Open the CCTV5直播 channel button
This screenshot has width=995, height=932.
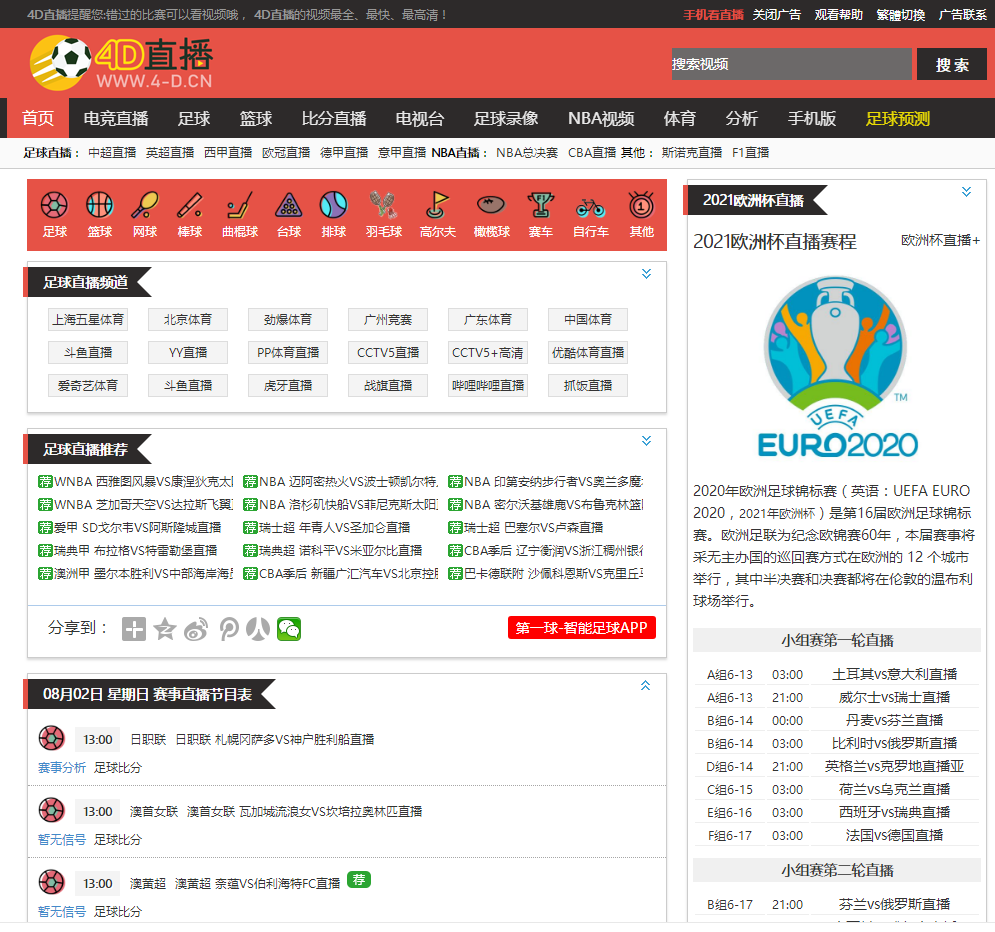tap(388, 352)
